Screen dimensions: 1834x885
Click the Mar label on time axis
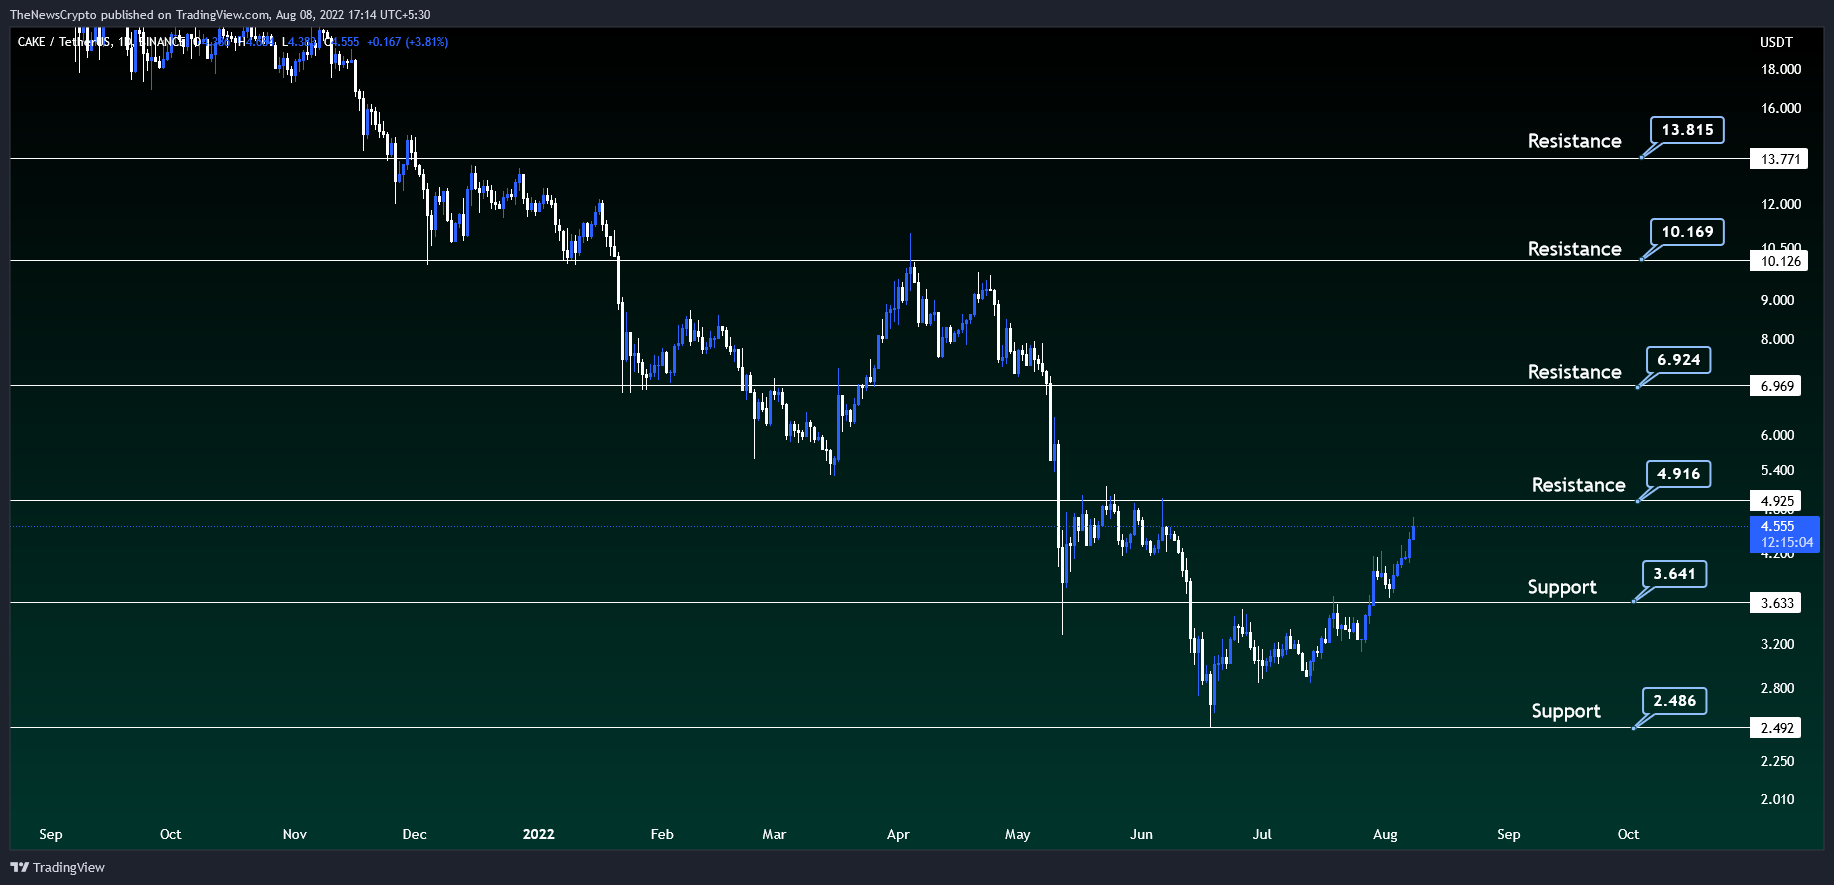(774, 834)
